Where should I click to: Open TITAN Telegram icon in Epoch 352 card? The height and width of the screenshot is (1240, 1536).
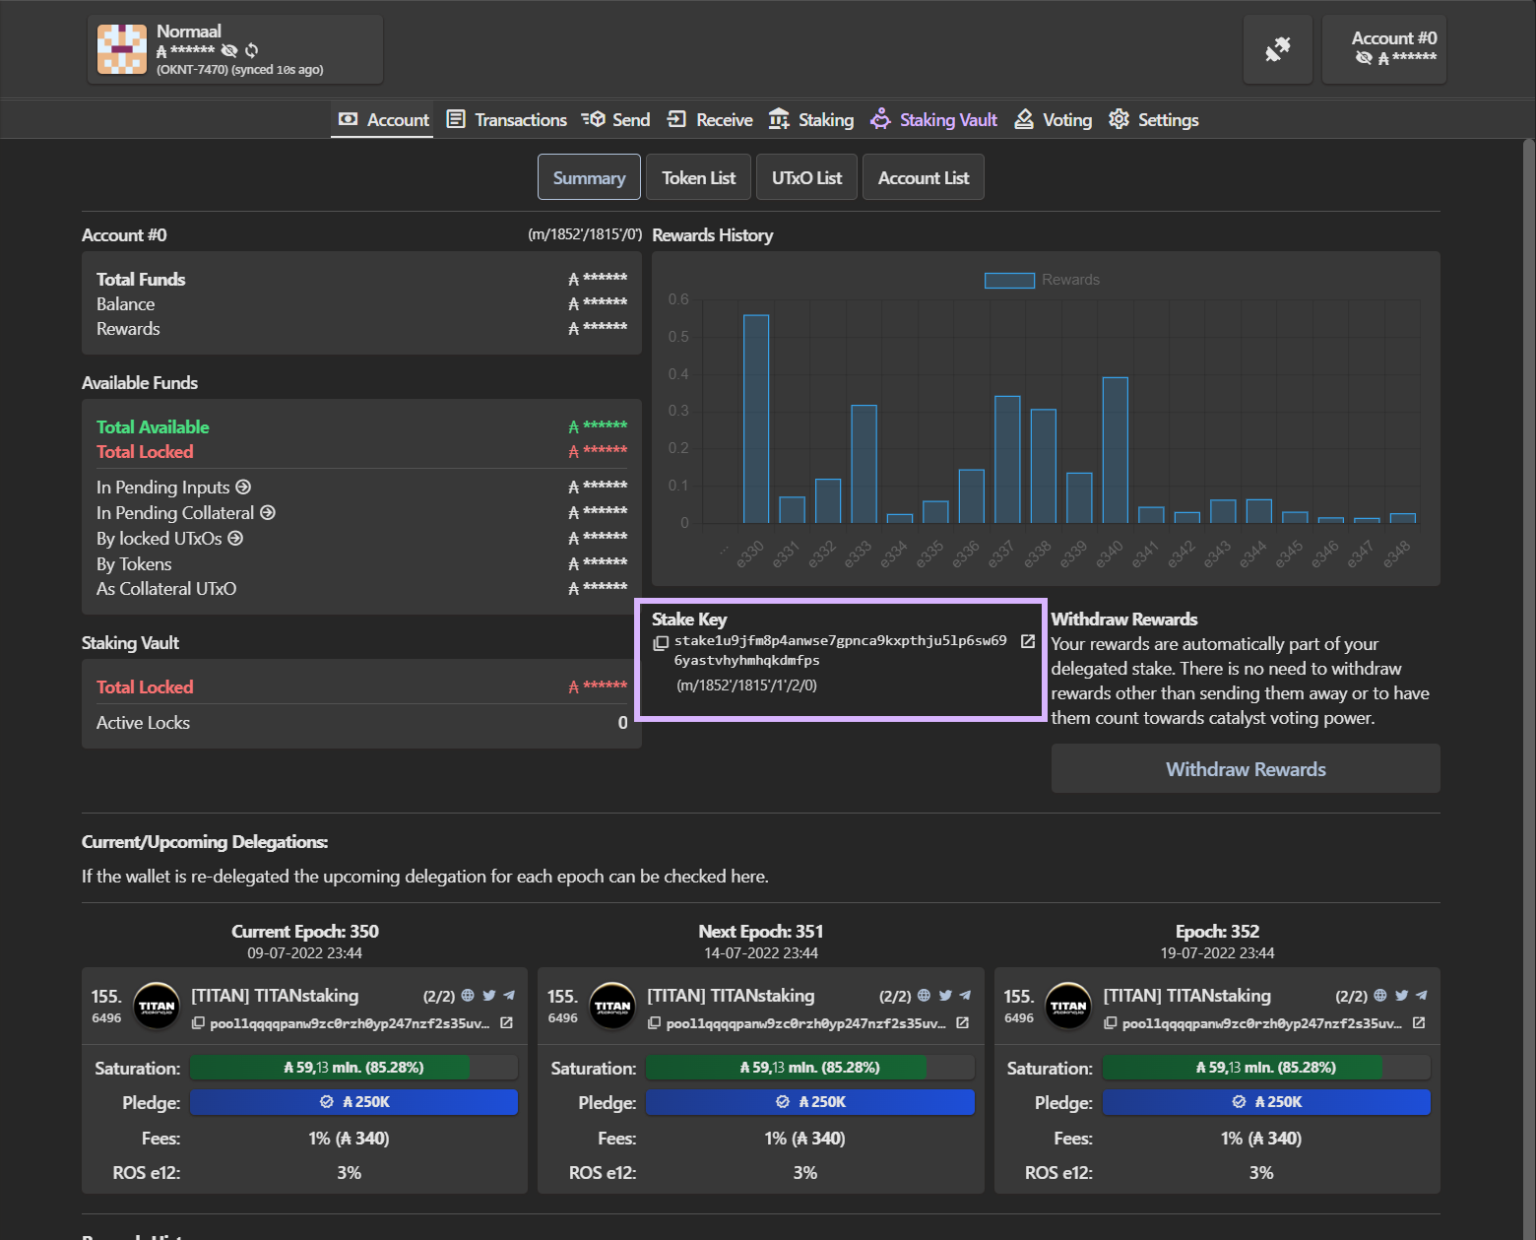(x=1421, y=996)
